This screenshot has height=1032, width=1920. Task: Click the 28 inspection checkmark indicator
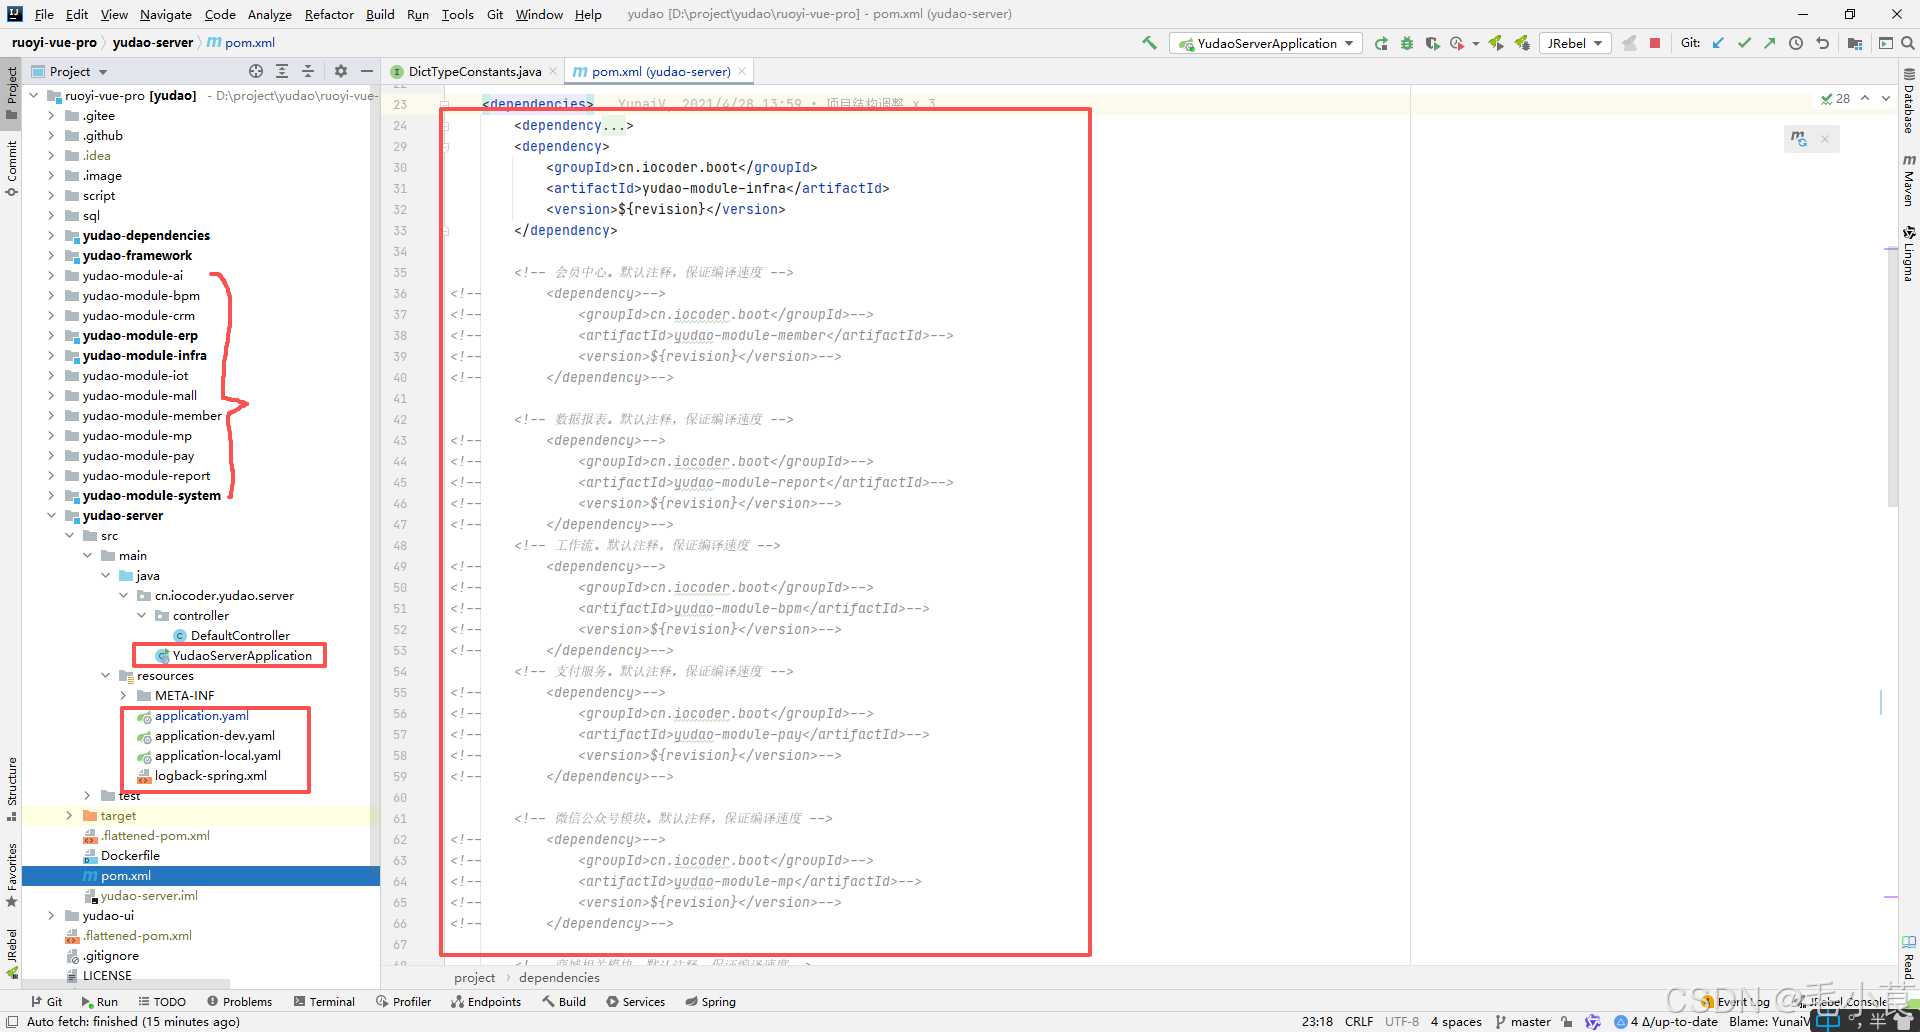click(1835, 98)
